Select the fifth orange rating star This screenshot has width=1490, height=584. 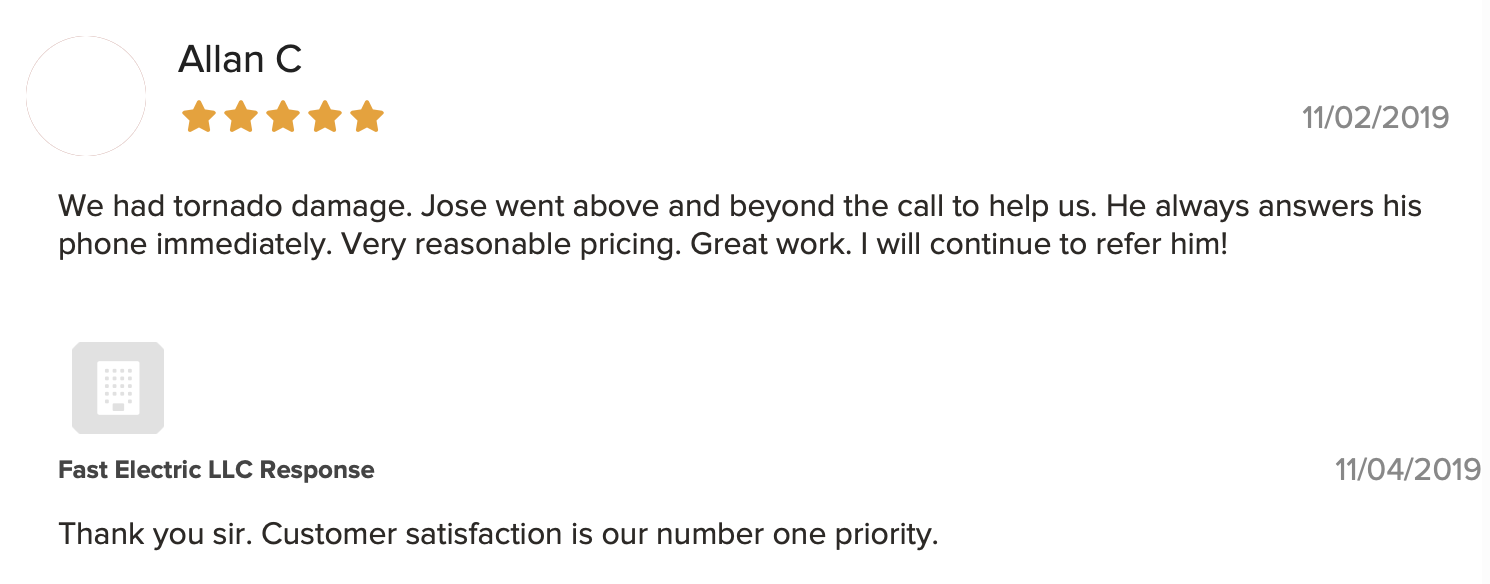pos(367,117)
